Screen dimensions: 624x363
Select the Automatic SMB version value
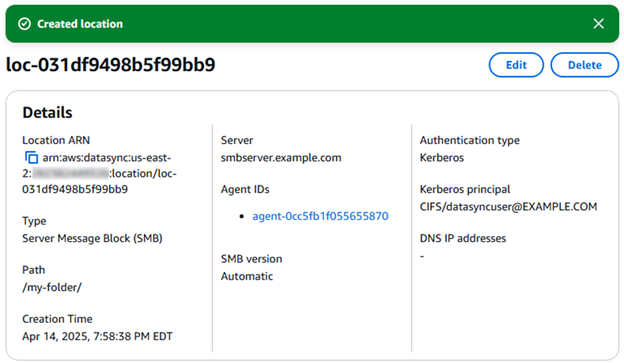[x=247, y=276]
